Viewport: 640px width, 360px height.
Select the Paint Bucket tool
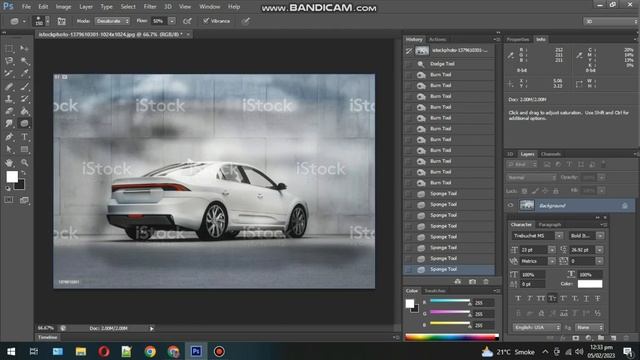(x=24, y=111)
